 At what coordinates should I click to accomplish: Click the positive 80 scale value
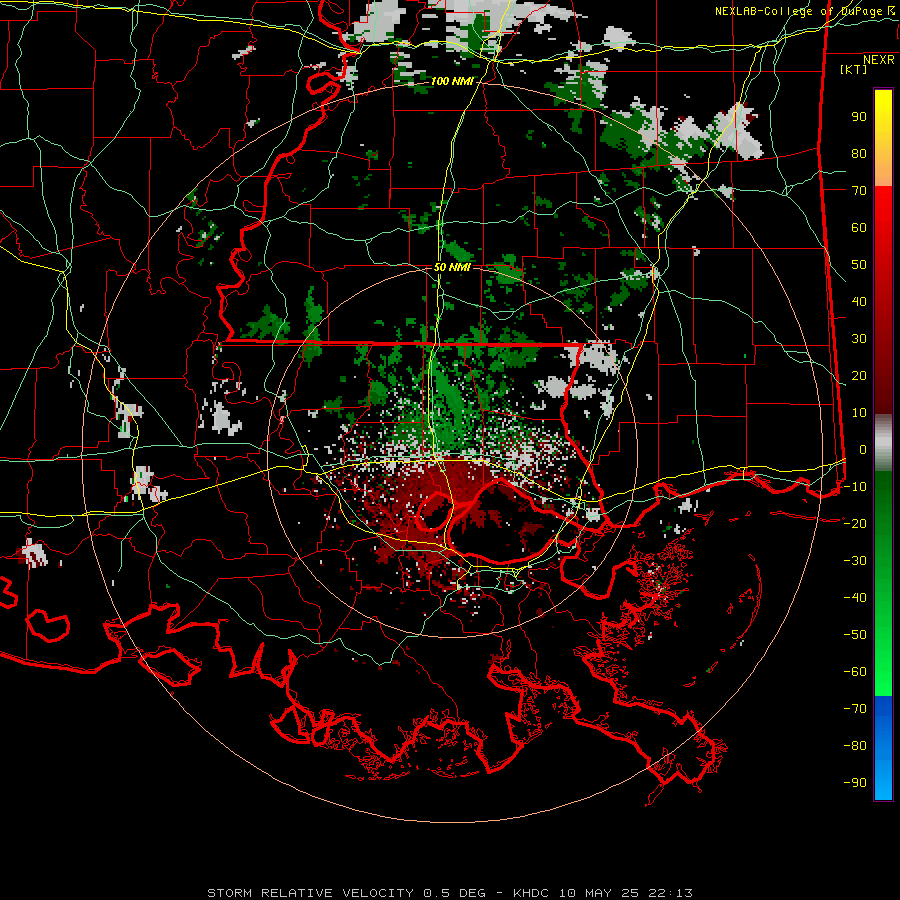point(859,154)
